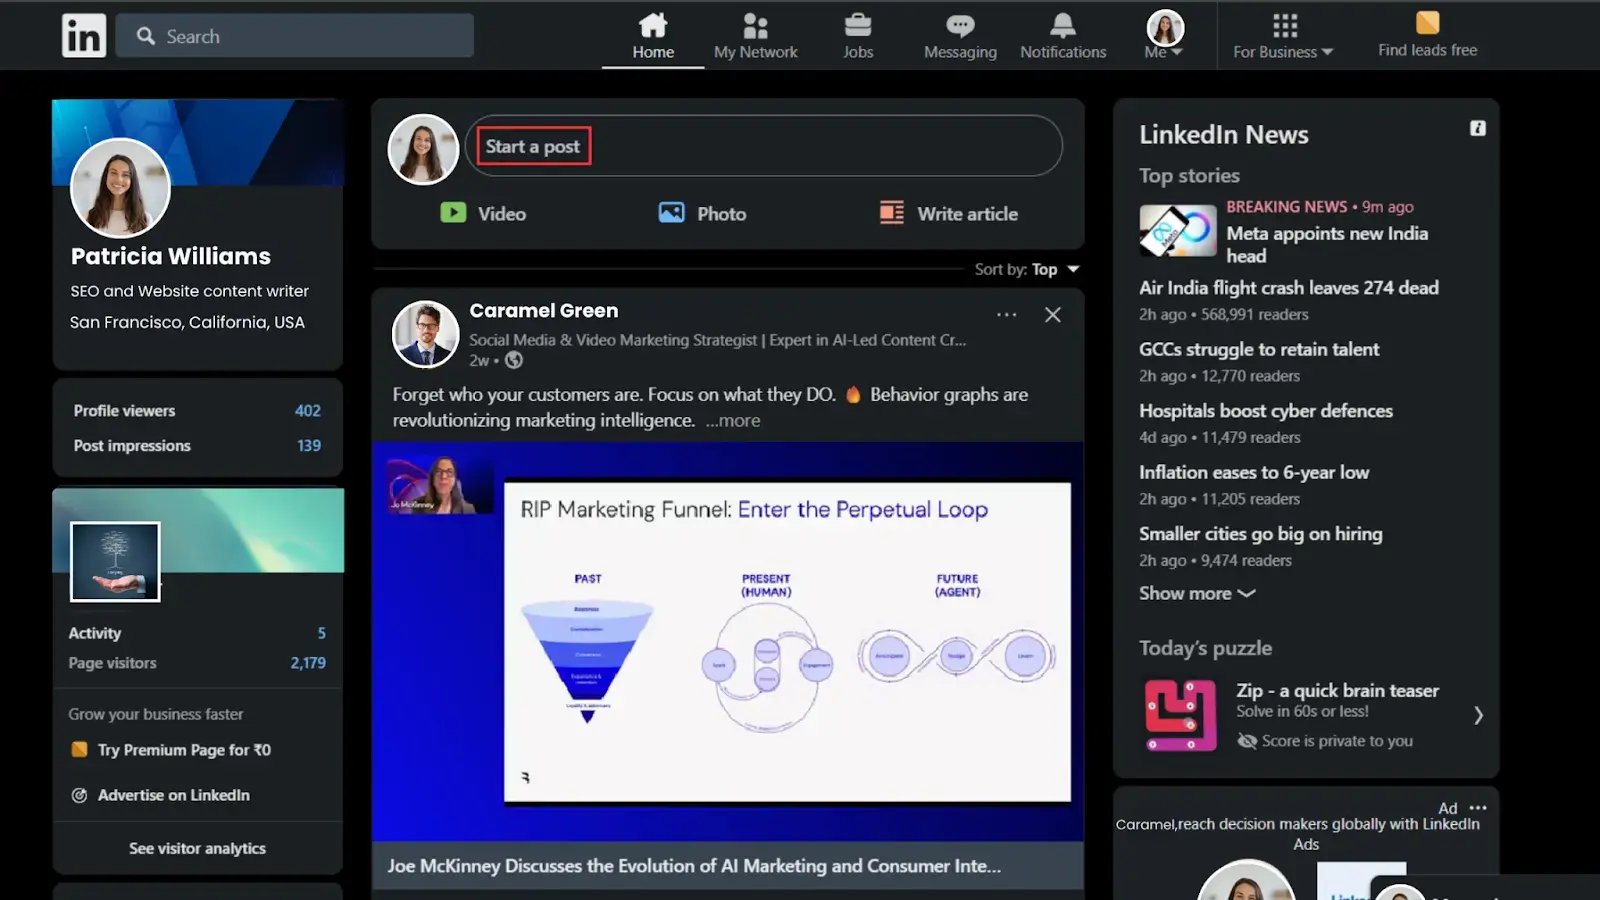Click the Video icon to add video

453,213
